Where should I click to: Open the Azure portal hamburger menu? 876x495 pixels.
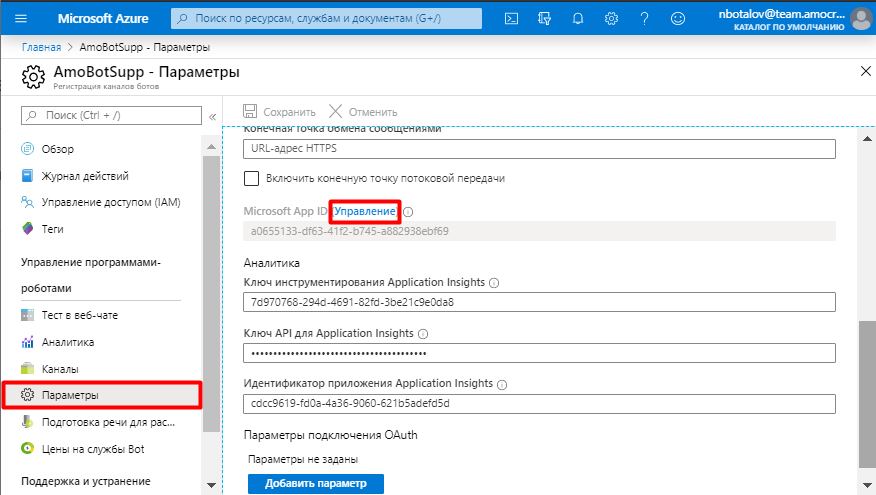click(21, 18)
